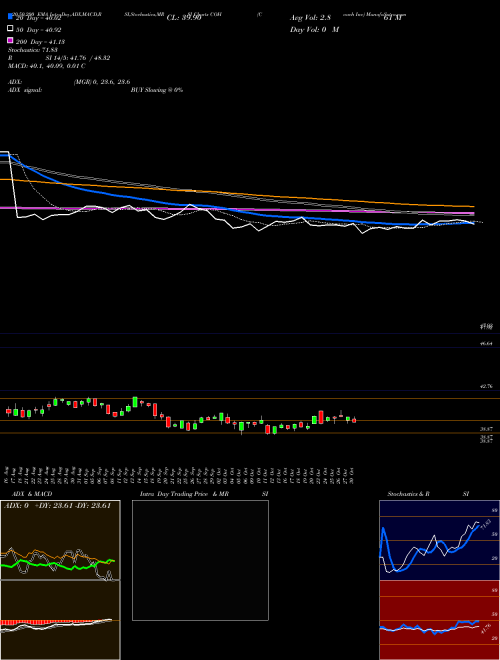Open the red RSI chart panel

[x=439, y=620]
